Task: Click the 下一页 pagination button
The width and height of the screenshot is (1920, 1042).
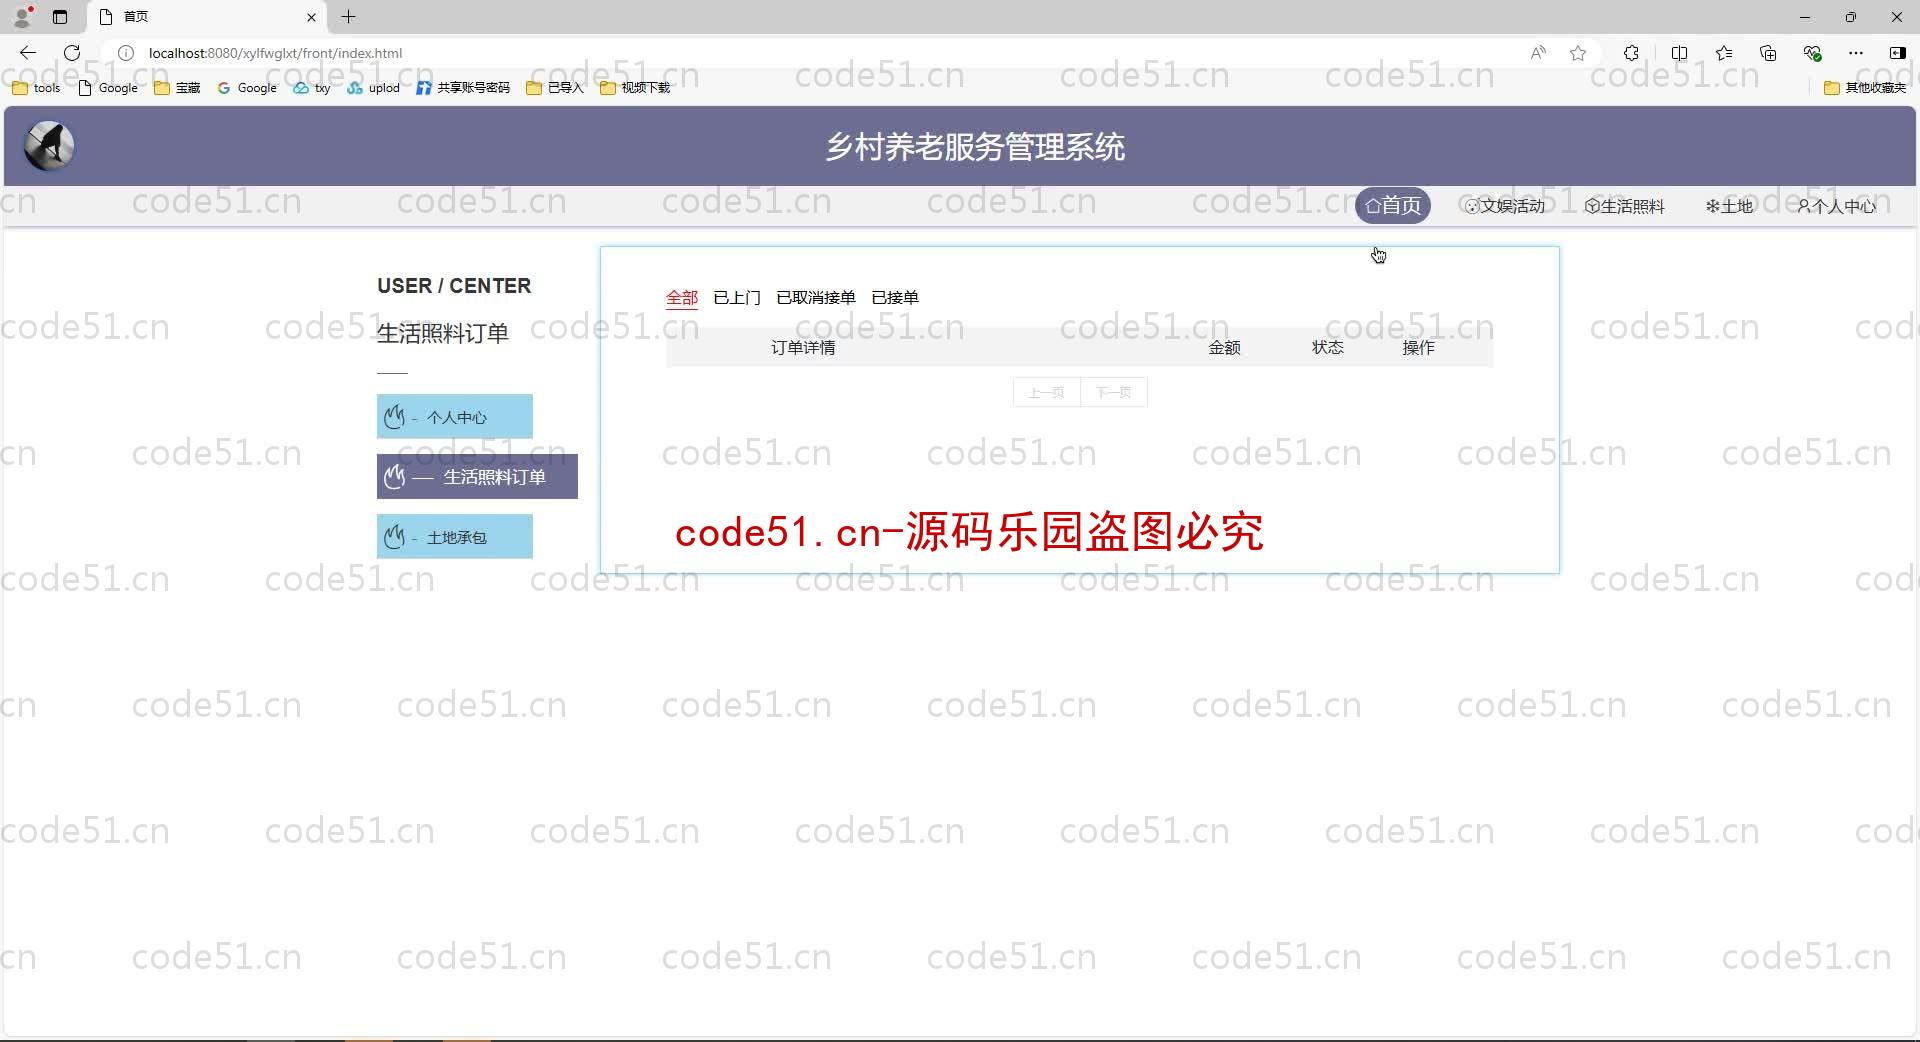Action: tap(1114, 393)
